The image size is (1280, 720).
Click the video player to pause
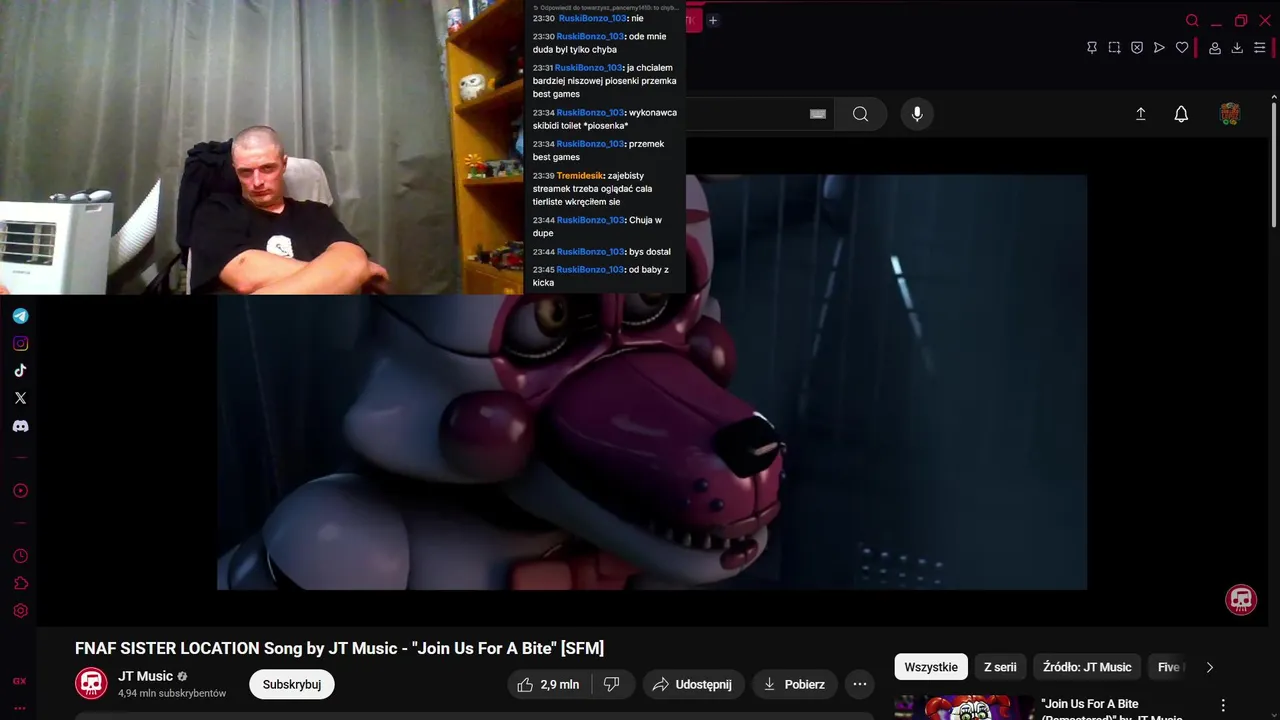652,382
